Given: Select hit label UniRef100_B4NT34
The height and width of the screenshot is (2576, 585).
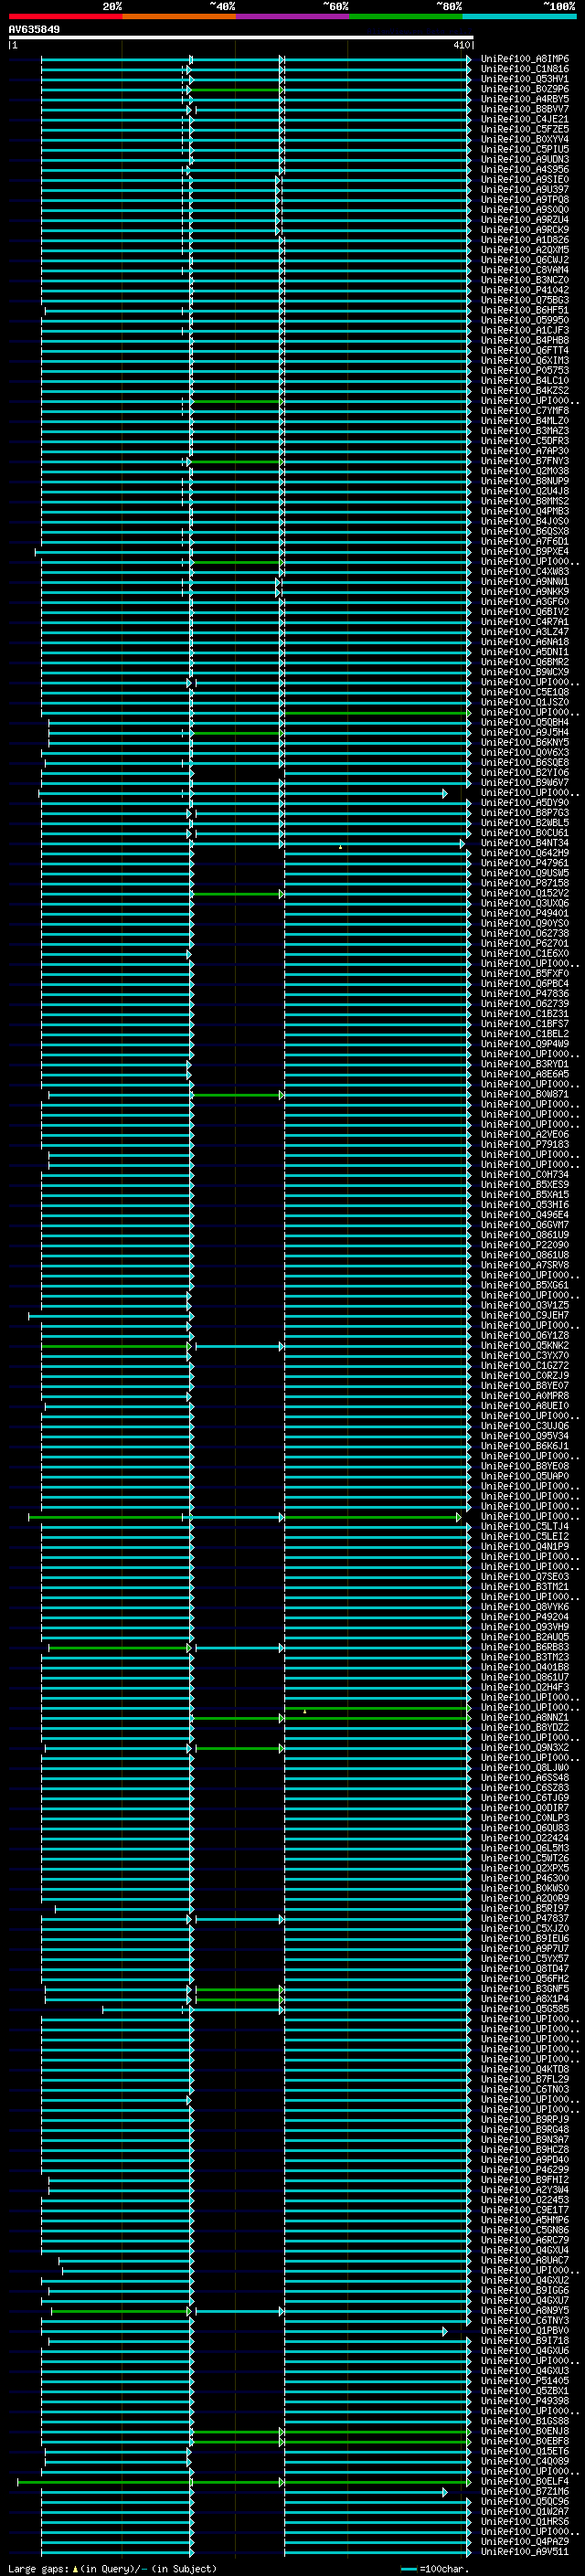Looking at the screenshot, I should tap(525, 843).
